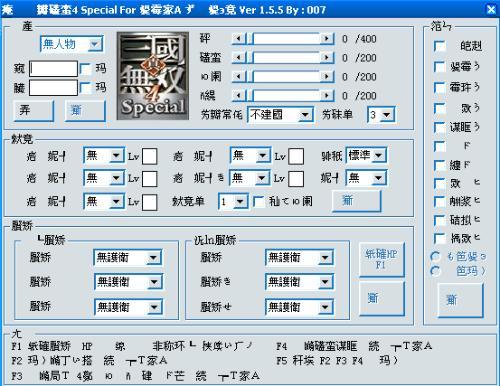Click the left arrow on the /400 slider
Viewport: 500px width, 386px height.
(239, 39)
